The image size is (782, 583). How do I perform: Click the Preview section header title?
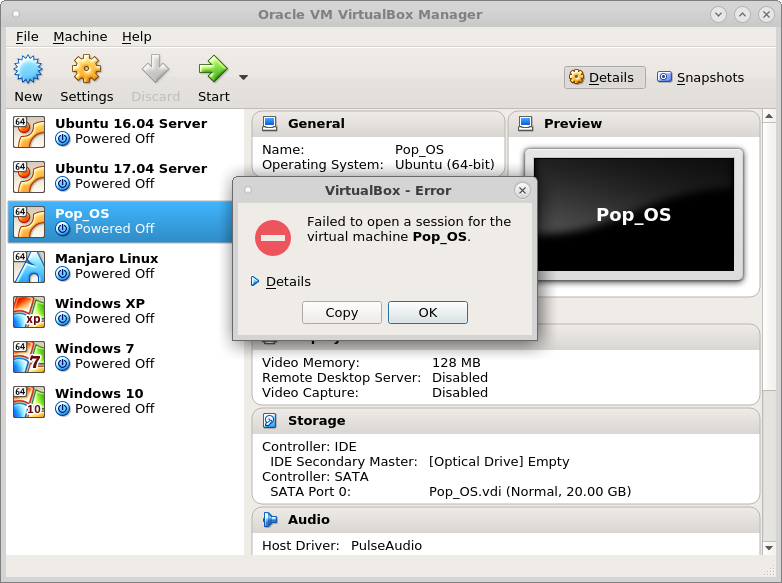573,123
